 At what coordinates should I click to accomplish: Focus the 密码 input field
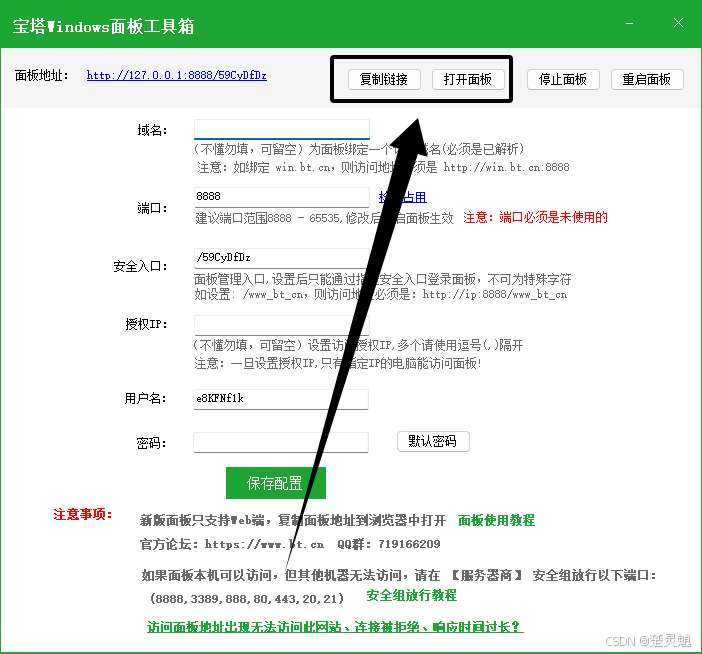(x=281, y=442)
